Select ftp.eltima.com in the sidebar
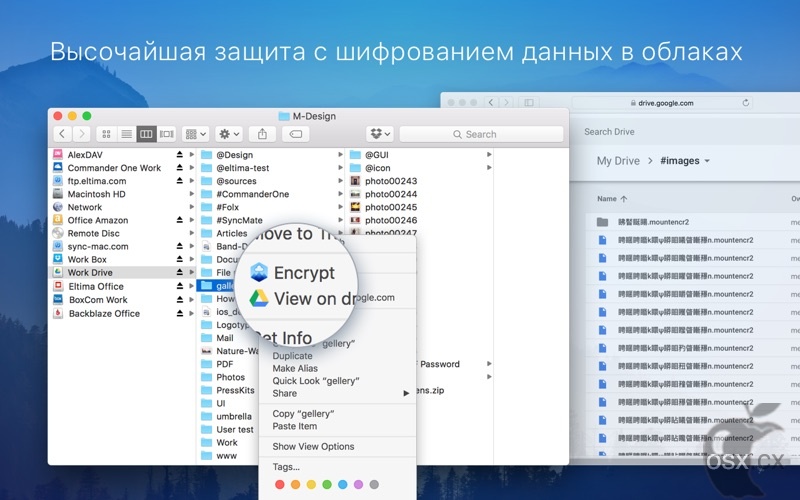Screen dimensions: 800x500 point(96,181)
